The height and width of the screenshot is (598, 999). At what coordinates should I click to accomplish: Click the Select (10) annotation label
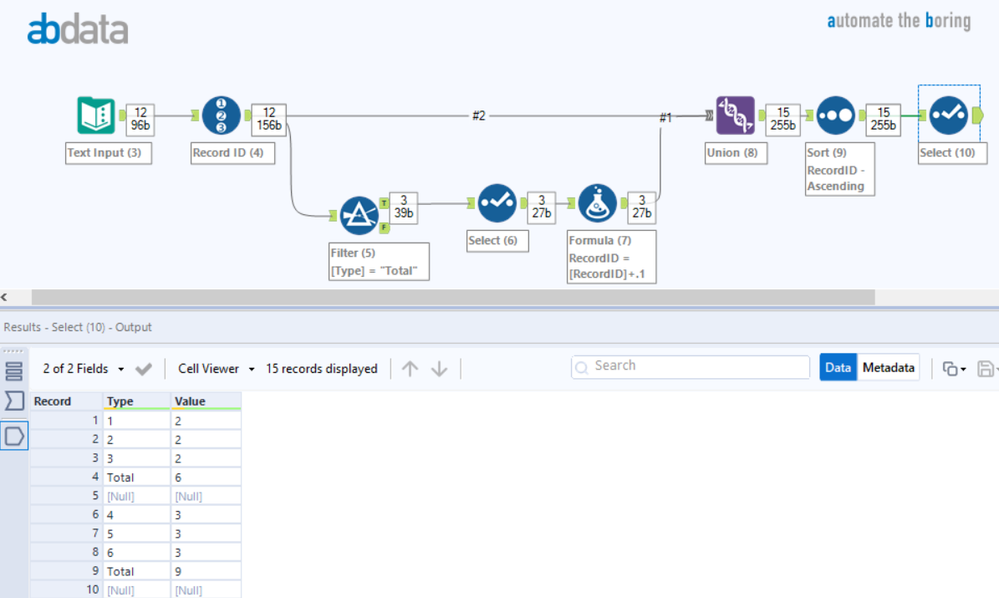952,153
